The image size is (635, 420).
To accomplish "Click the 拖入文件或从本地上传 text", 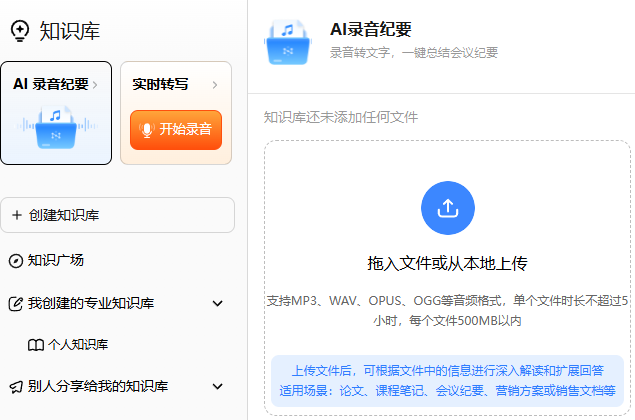I will [x=447, y=263].
